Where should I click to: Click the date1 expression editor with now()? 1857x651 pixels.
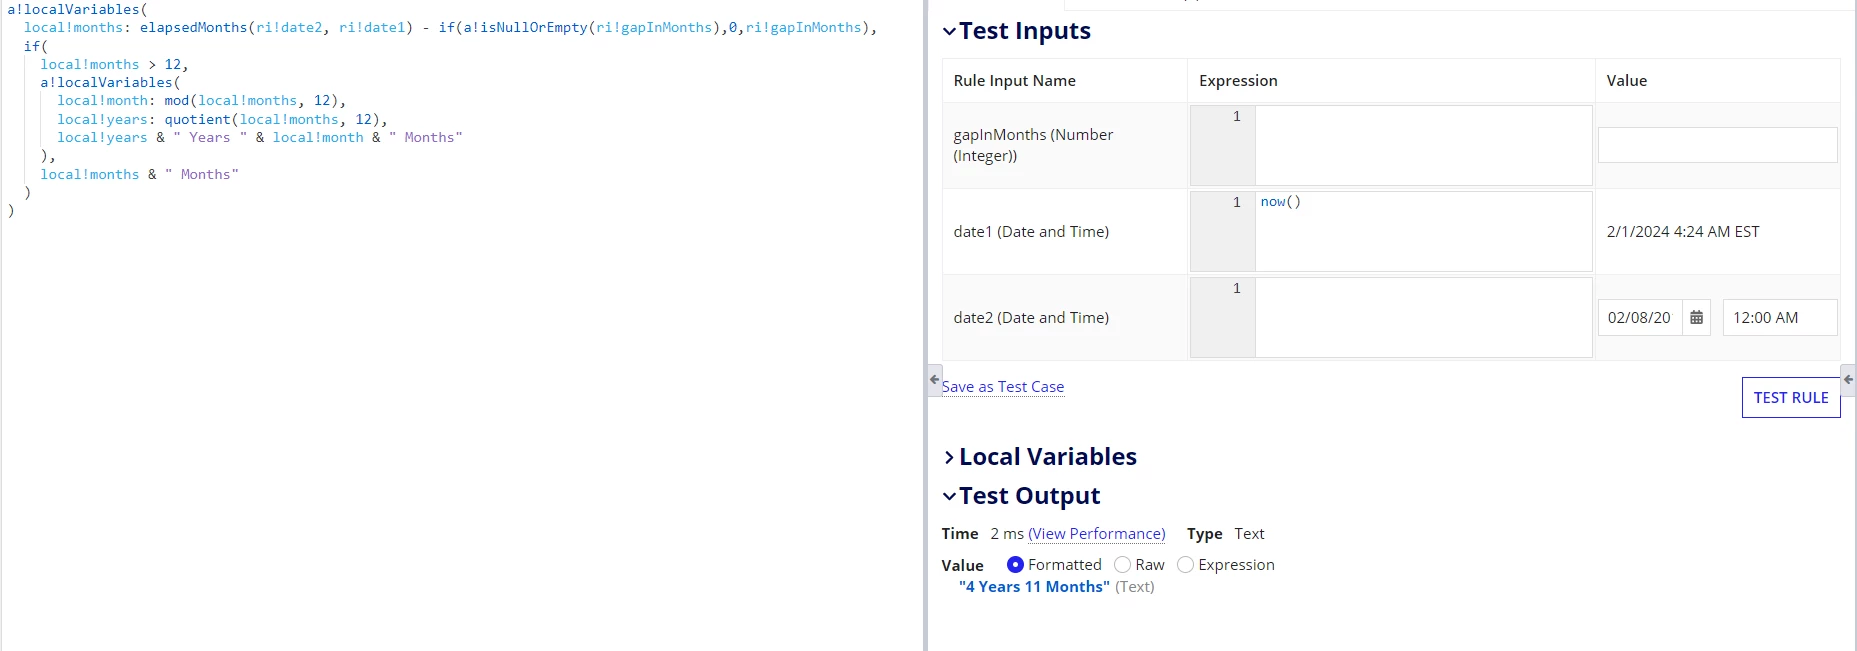click(x=1391, y=231)
